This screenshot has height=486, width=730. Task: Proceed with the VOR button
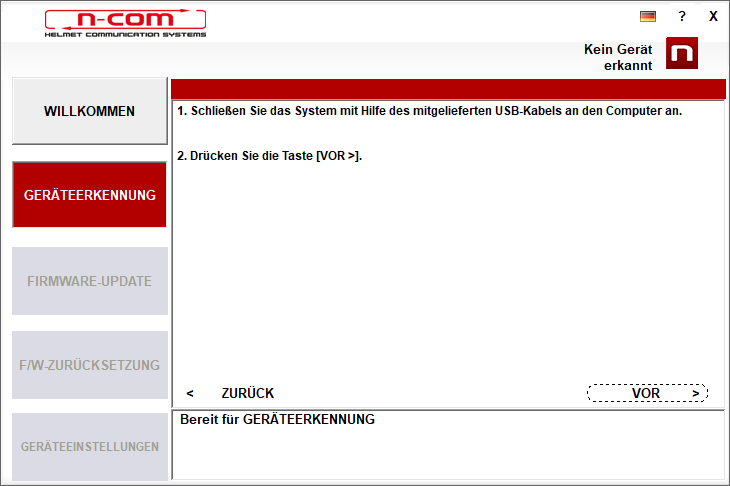coord(647,393)
